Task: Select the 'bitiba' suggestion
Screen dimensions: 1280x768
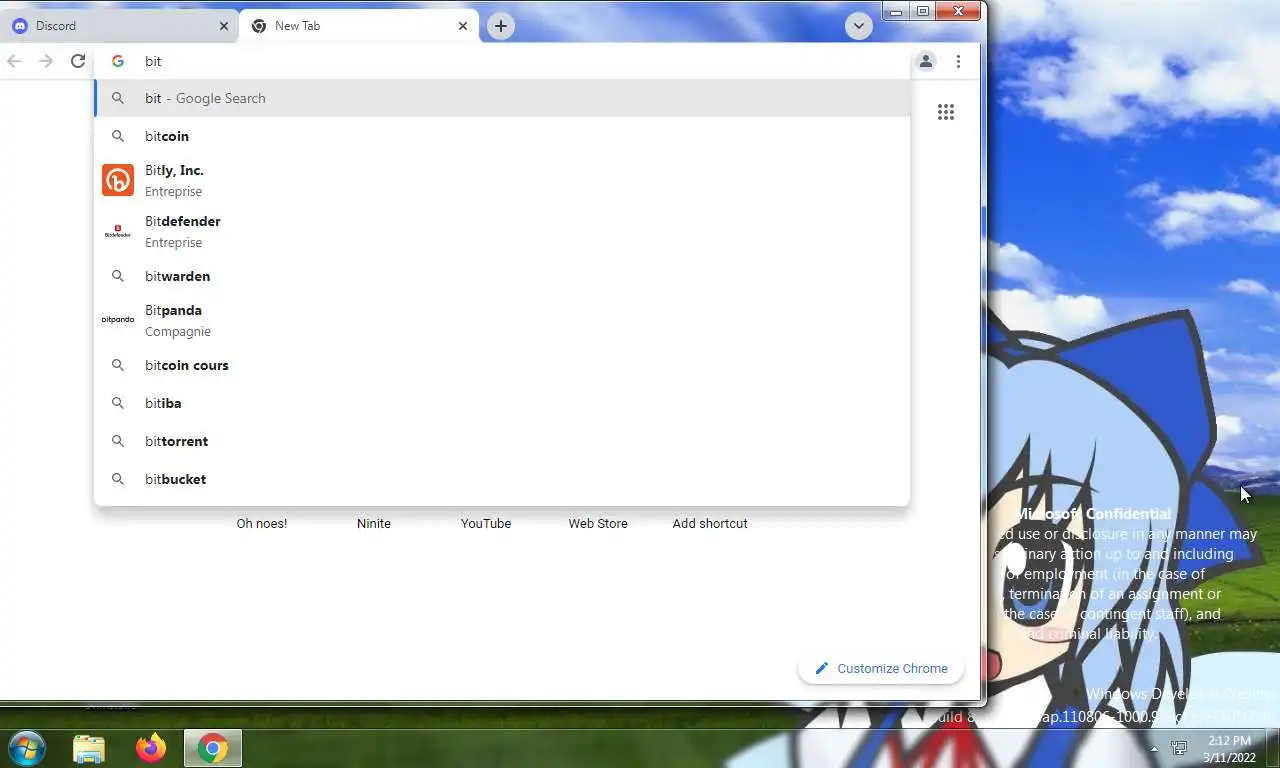Action: click(x=502, y=403)
